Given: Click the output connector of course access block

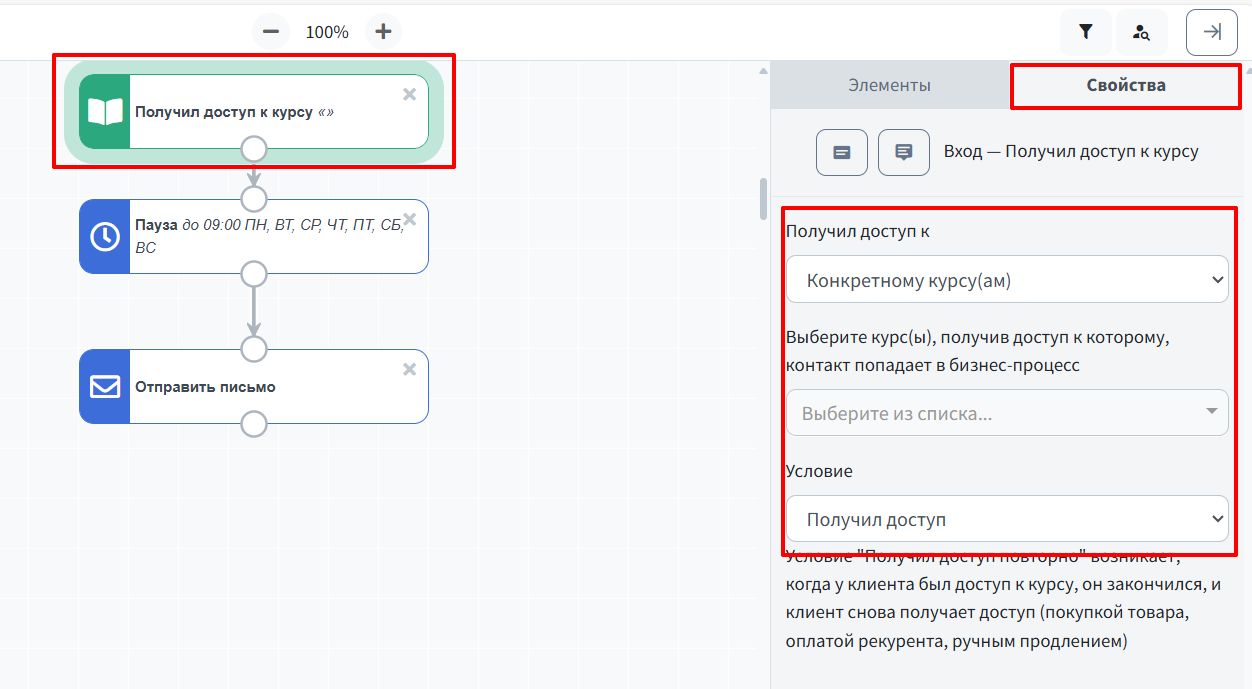Looking at the screenshot, I should 254,149.
